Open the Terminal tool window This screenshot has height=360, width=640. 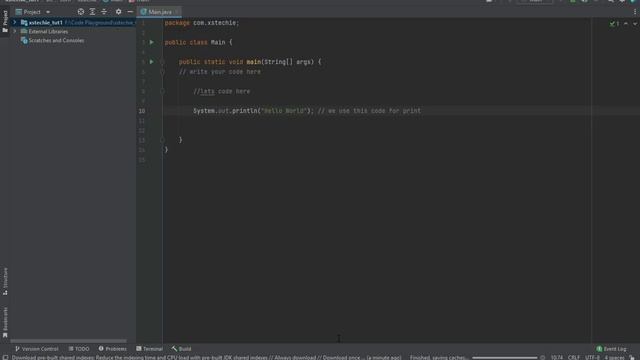[x=149, y=349]
